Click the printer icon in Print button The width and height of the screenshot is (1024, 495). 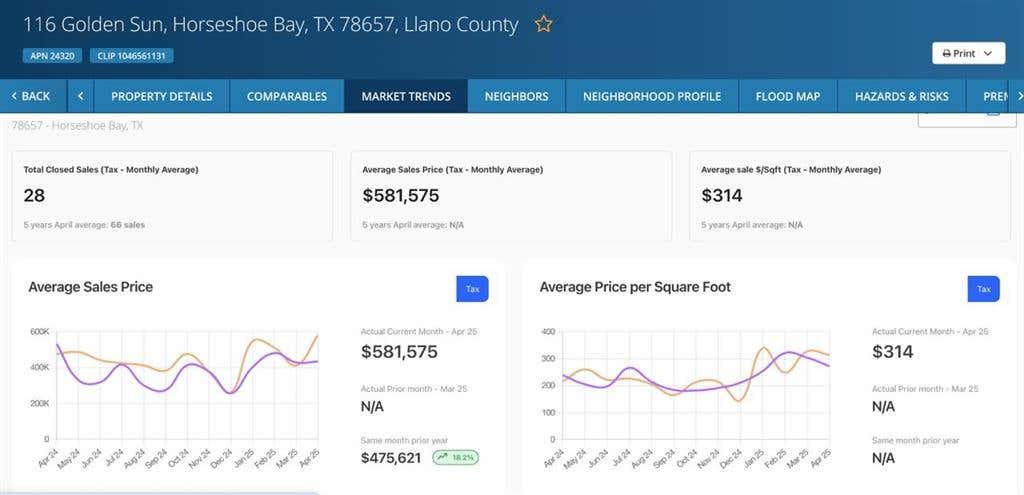click(x=947, y=54)
